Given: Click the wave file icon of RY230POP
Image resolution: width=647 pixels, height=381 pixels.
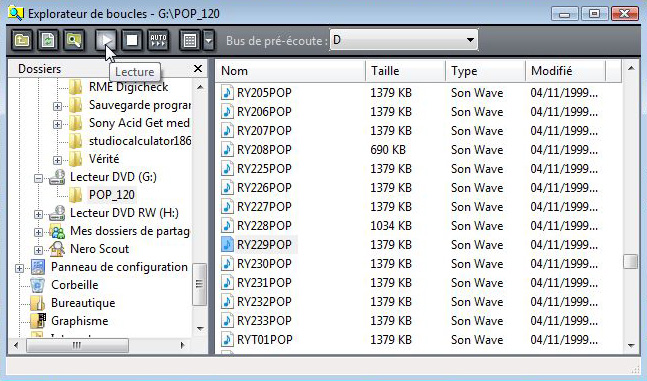Looking at the screenshot, I should [227, 263].
